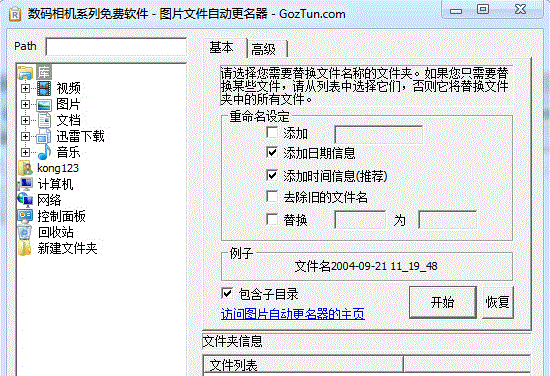Image resolution: width=550 pixels, height=376 pixels.
Task: Click the 新建文件夹 folder icon
Action: [x=25, y=248]
